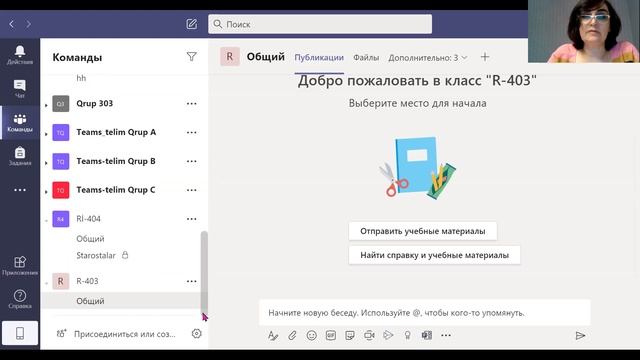Image resolution: width=640 pixels, height=360 pixels.
Task: Click the Praise badge icon
Action: coord(407,336)
